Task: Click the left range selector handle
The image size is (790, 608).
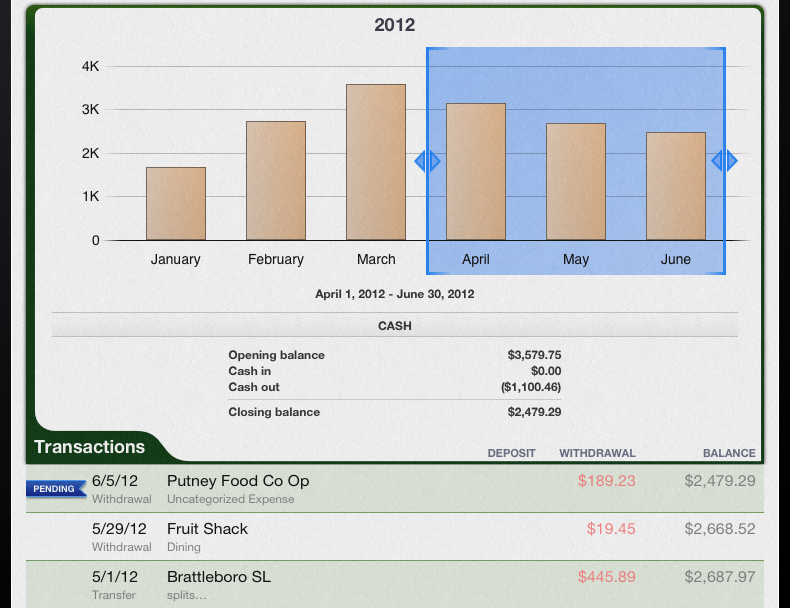Action: click(x=427, y=161)
